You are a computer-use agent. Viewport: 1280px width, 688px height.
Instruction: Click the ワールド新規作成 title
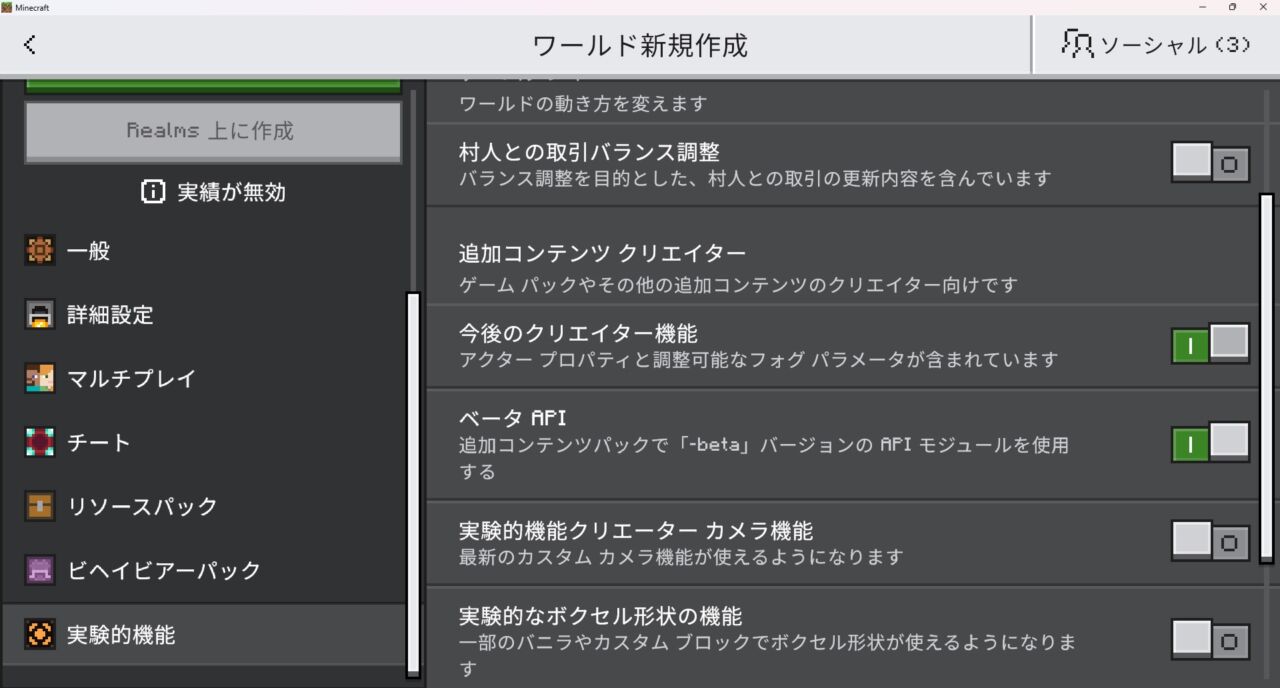[x=640, y=45]
